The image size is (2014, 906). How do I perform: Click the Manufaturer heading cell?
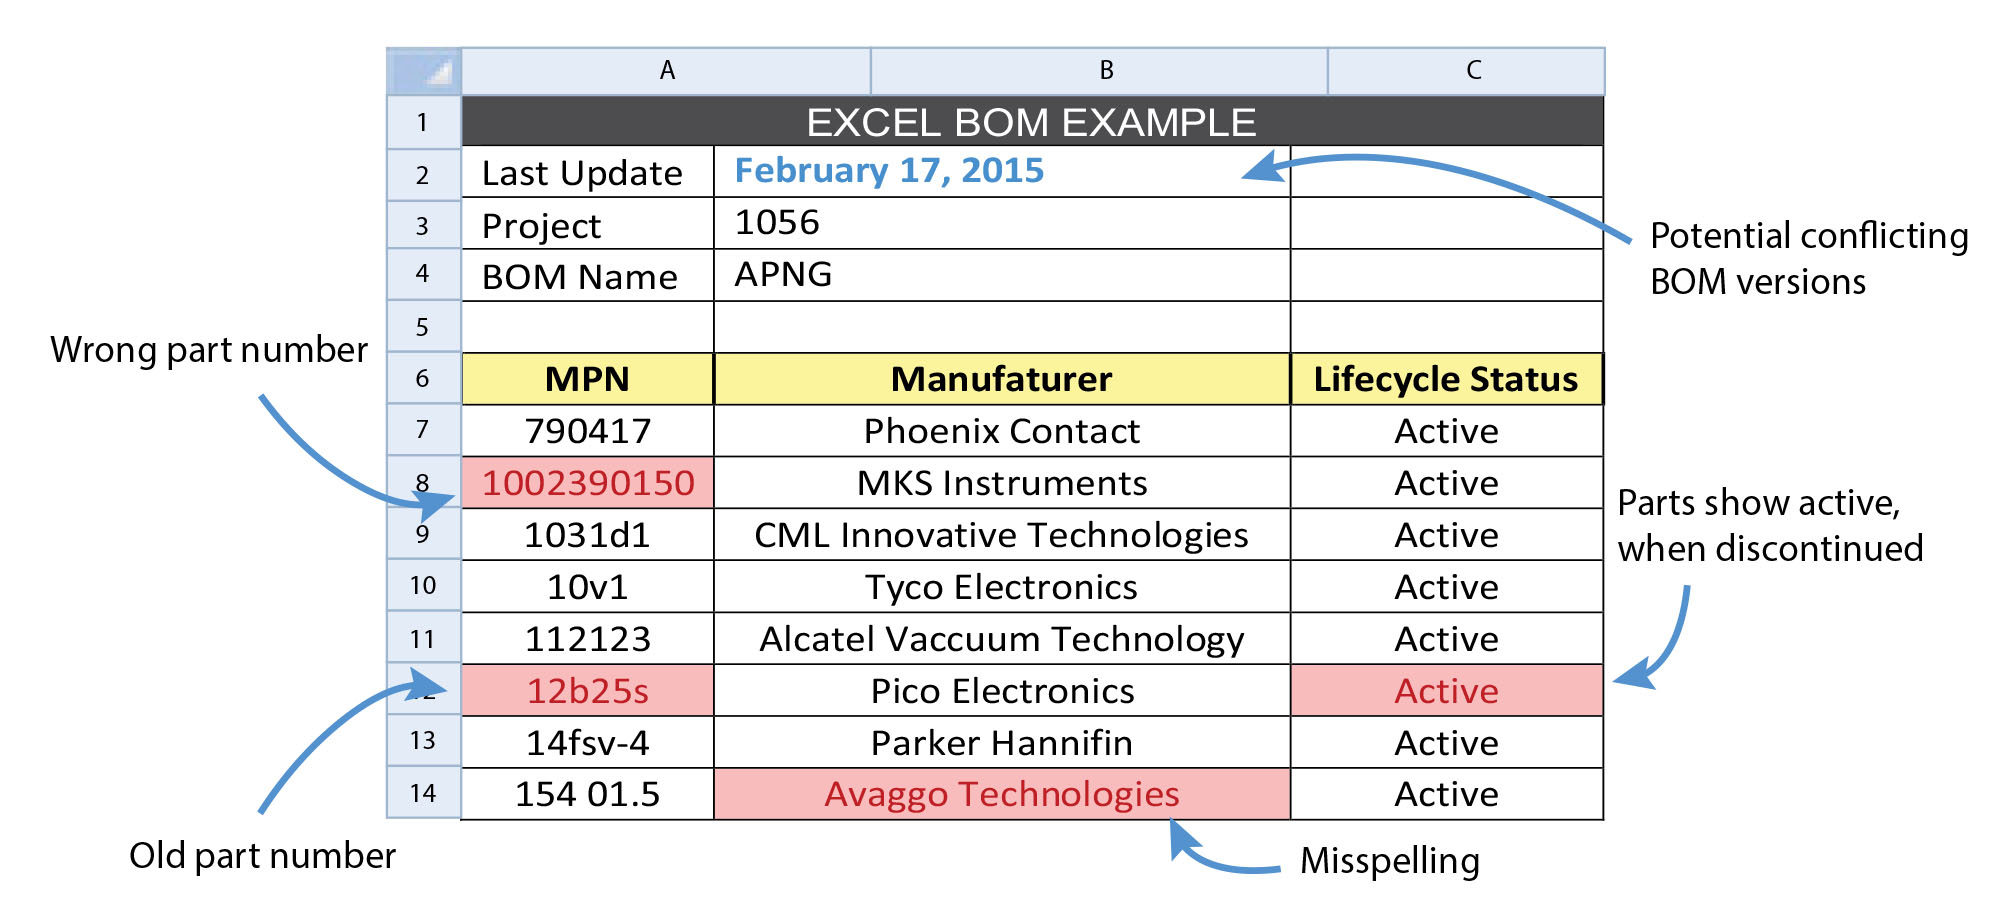[x=1002, y=379]
